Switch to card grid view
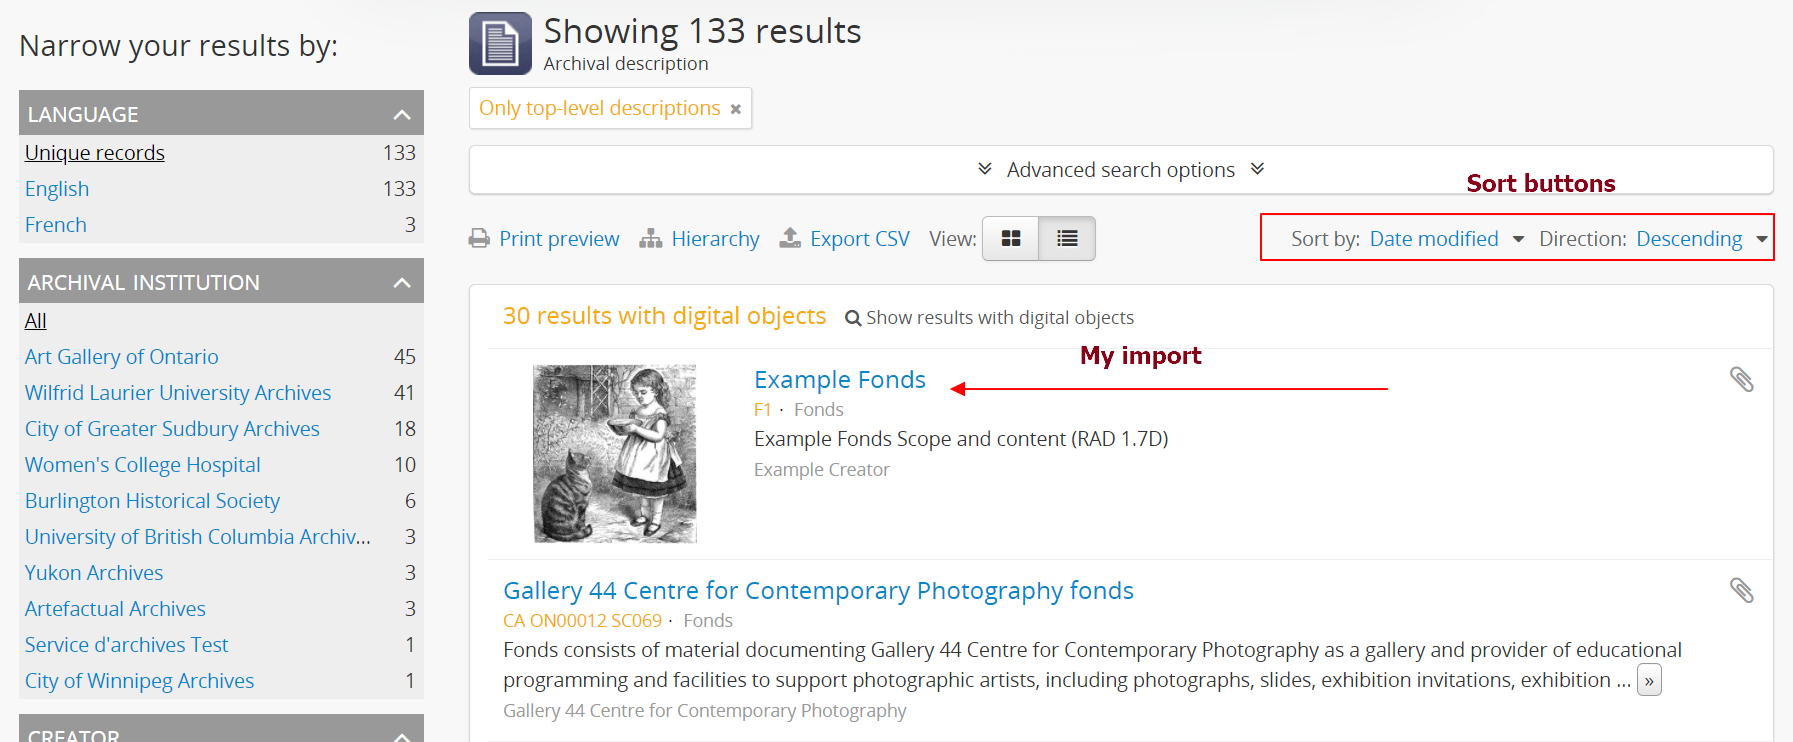 click(x=1011, y=239)
